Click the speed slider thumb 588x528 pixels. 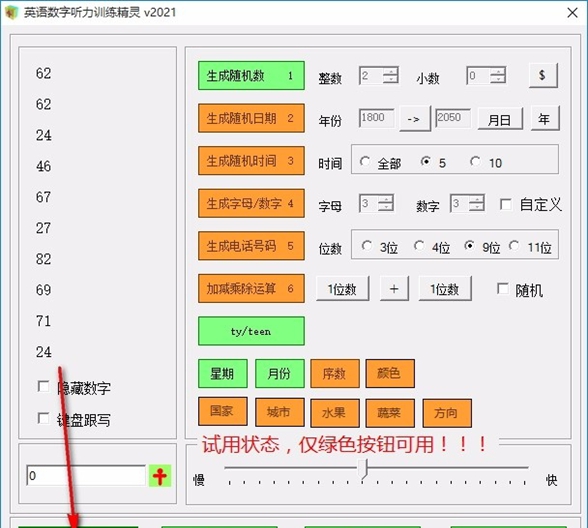pyautogui.click(x=363, y=468)
